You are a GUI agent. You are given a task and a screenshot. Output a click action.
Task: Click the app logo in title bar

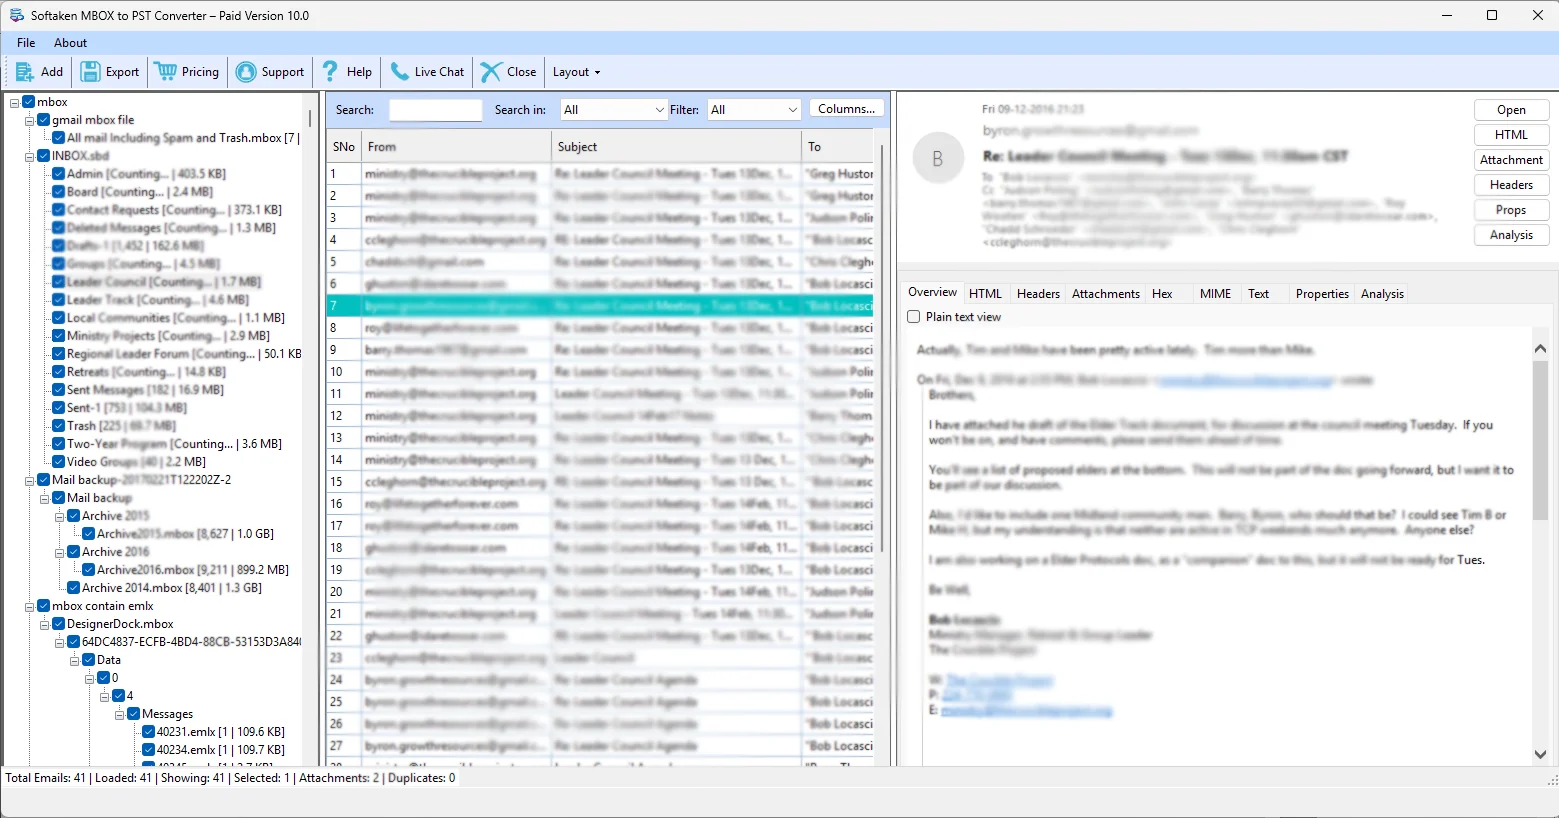pyautogui.click(x=16, y=15)
